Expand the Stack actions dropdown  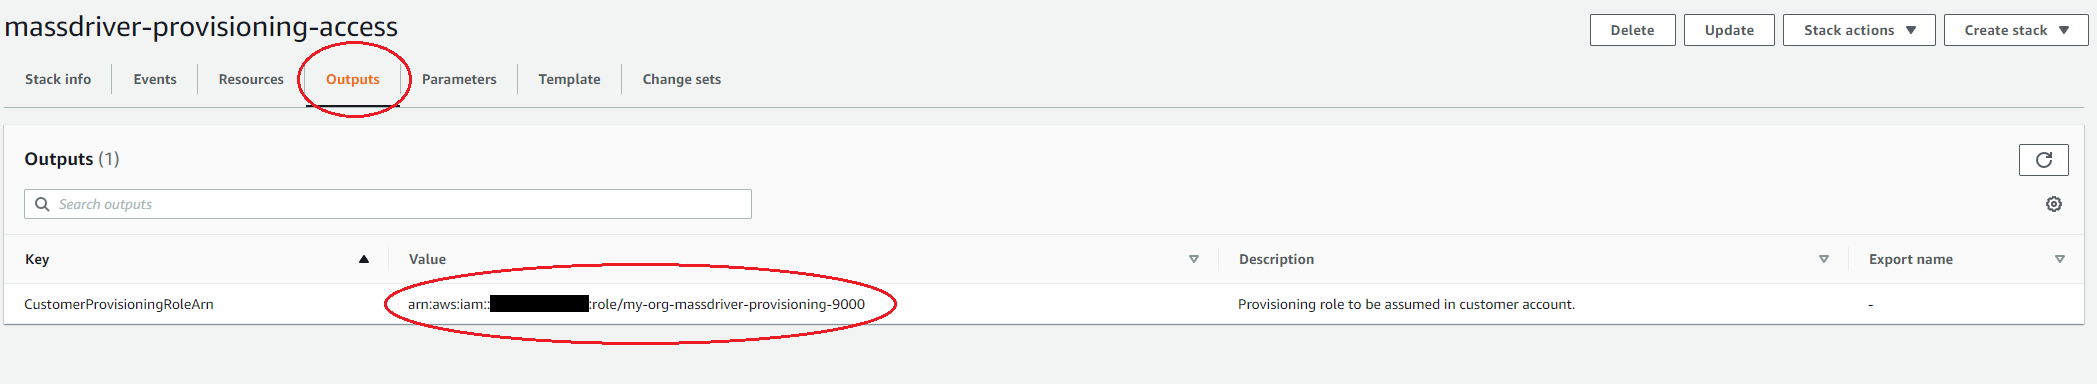pyautogui.click(x=1859, y=30)
